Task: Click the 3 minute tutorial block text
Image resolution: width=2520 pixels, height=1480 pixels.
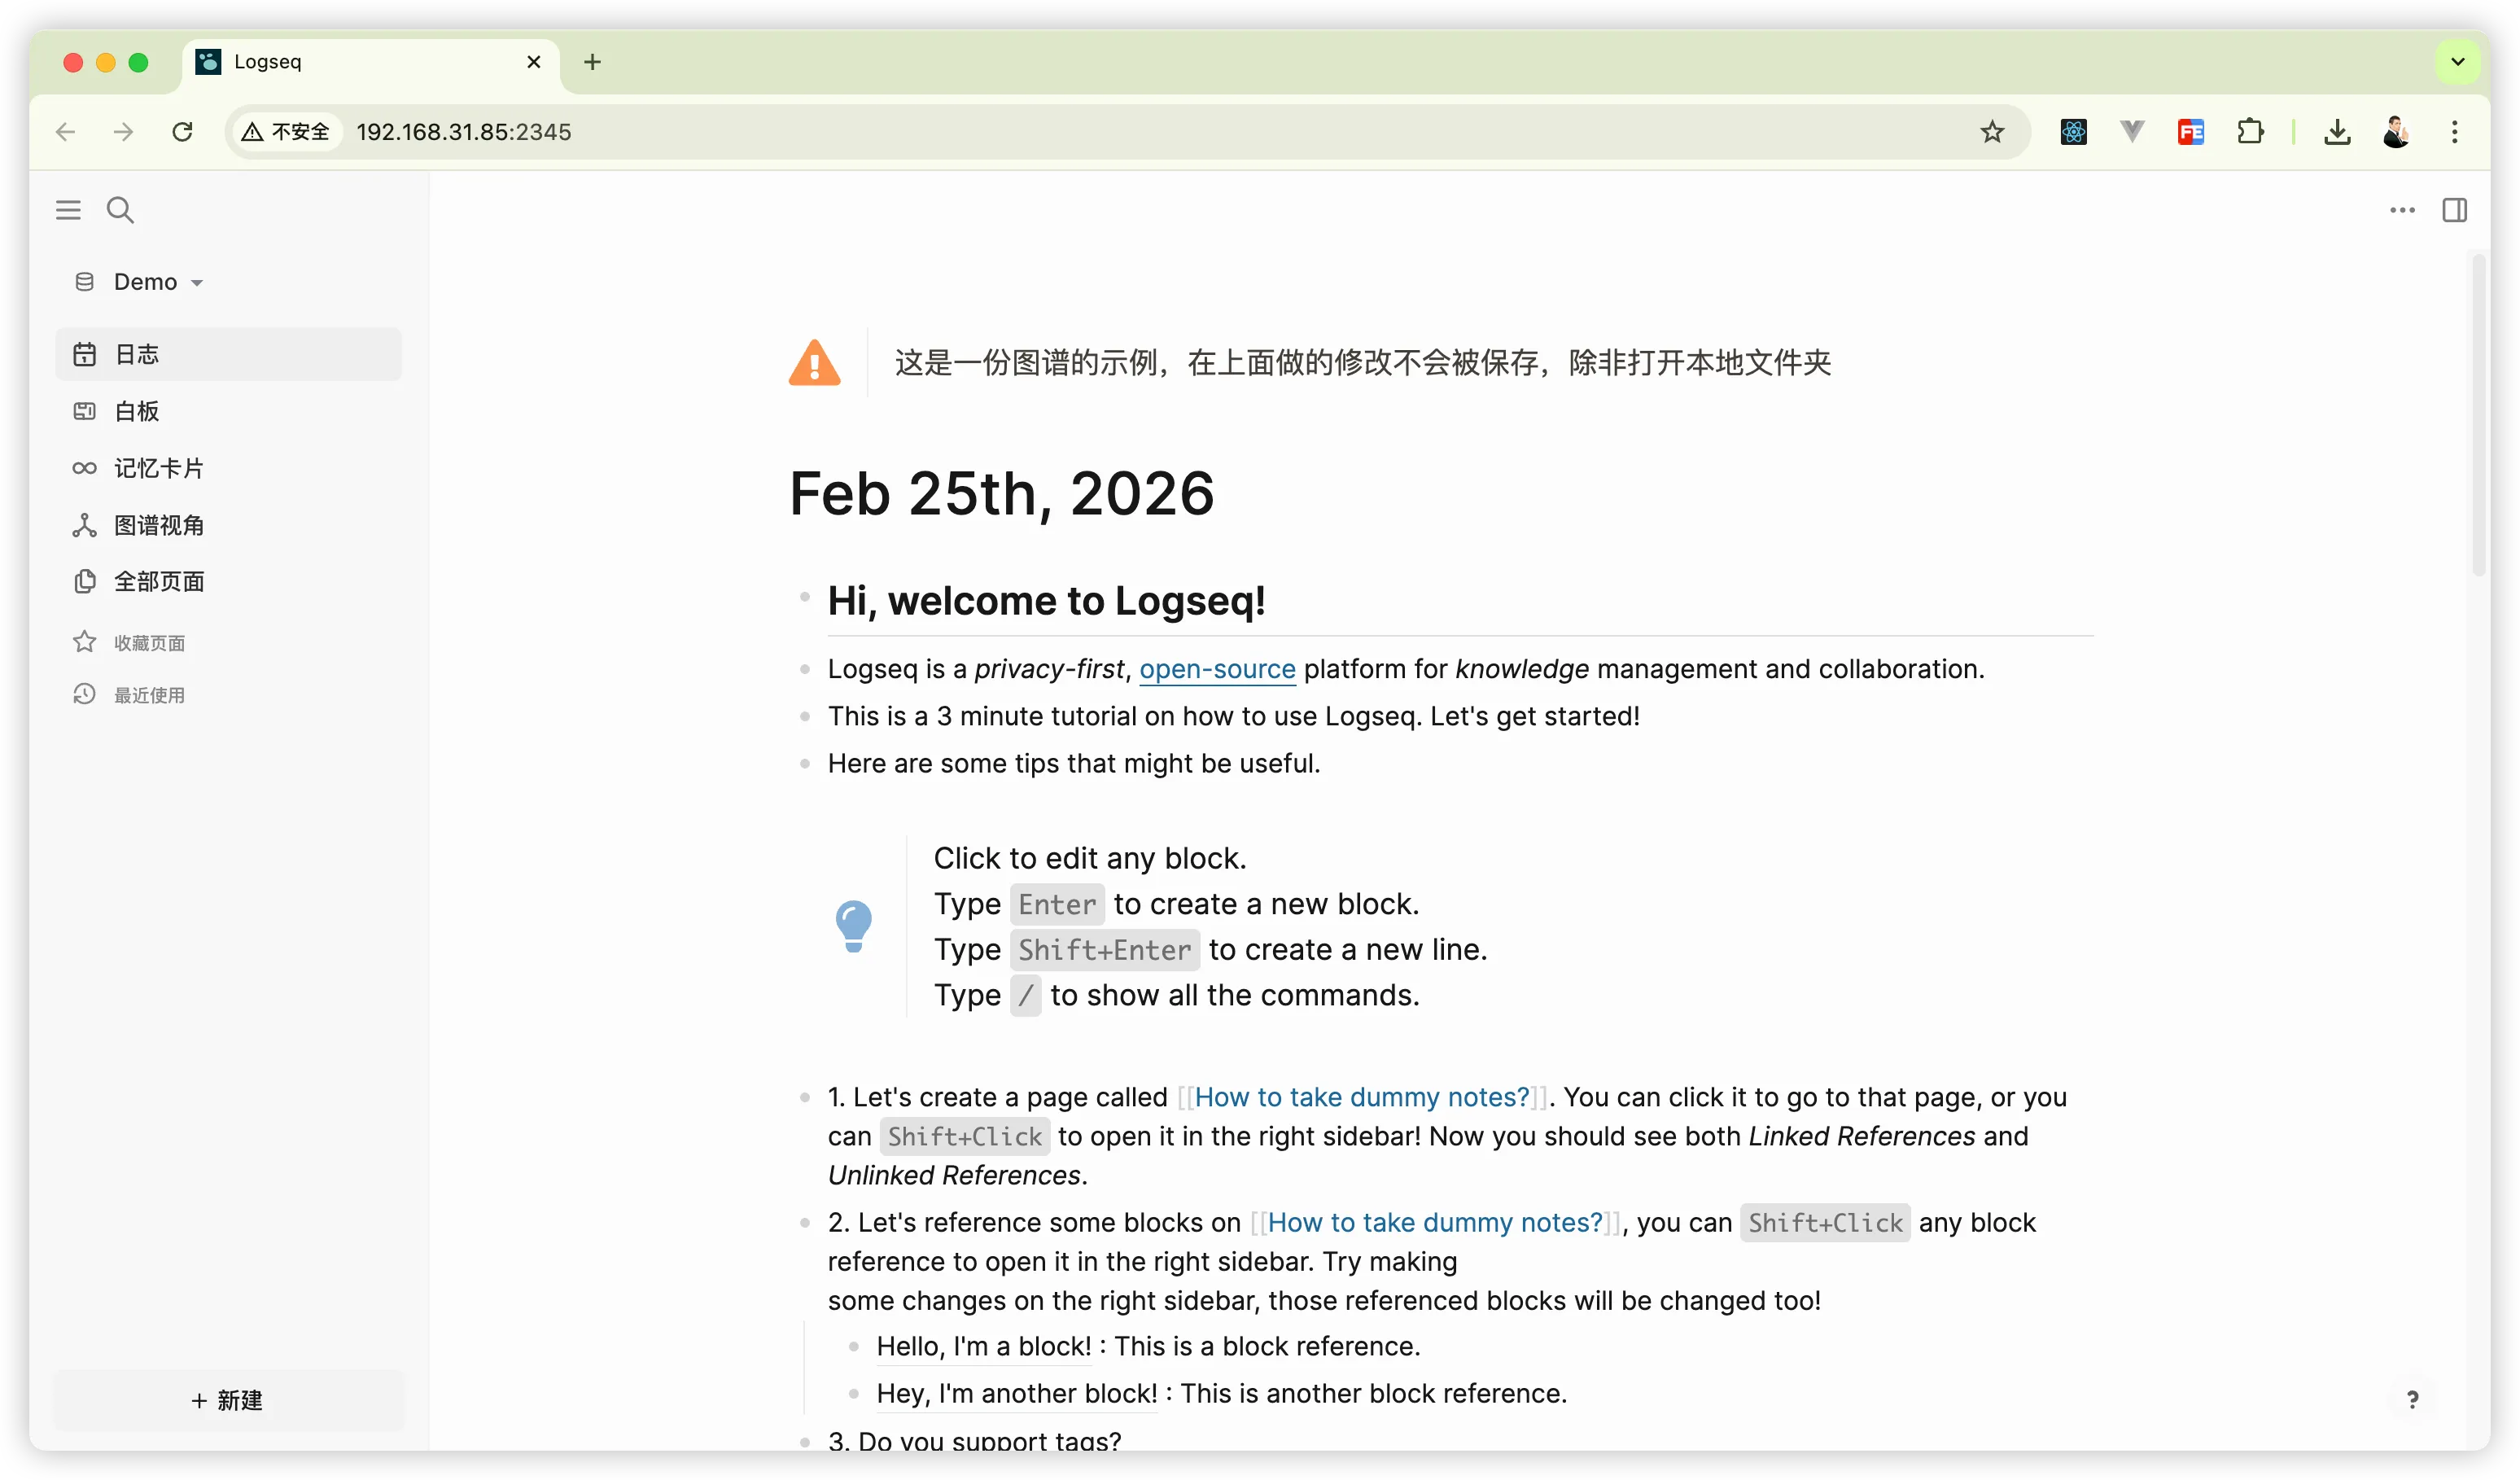Action: [x=1234, y=716]
